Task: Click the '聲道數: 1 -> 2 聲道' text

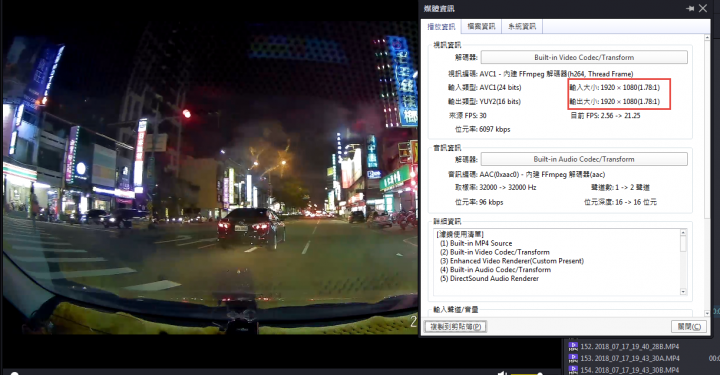Action: (620, 187)
